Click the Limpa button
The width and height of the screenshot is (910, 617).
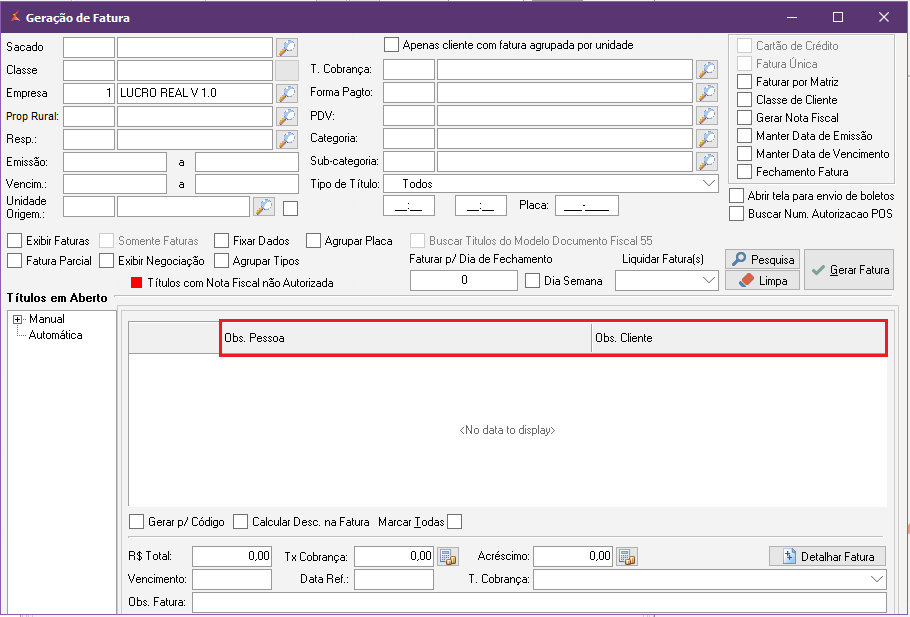(763, 280)
